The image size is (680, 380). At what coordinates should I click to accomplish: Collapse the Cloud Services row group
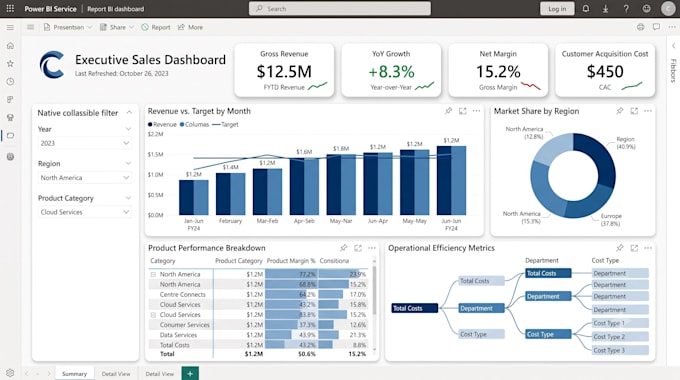153,314
